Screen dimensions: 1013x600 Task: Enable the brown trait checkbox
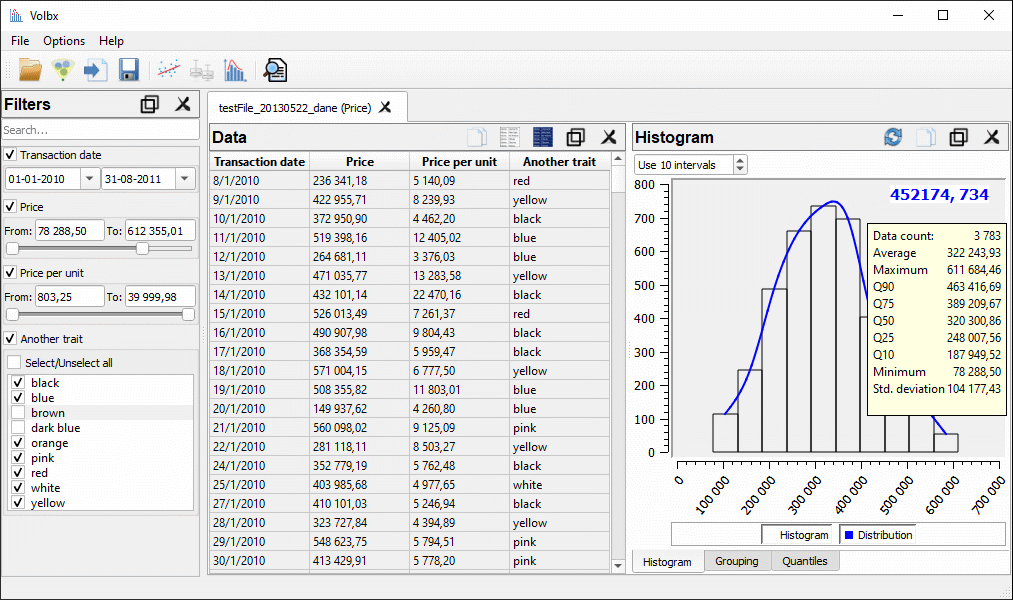click(18, 413)
